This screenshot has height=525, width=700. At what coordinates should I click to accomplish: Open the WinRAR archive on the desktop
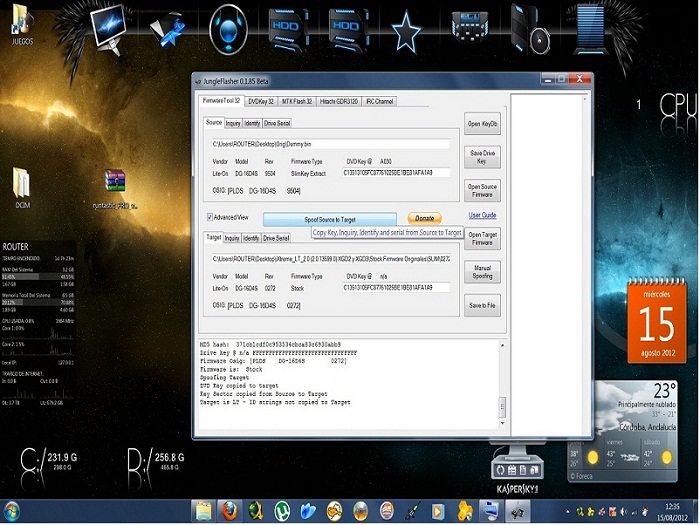pos(113,182)
